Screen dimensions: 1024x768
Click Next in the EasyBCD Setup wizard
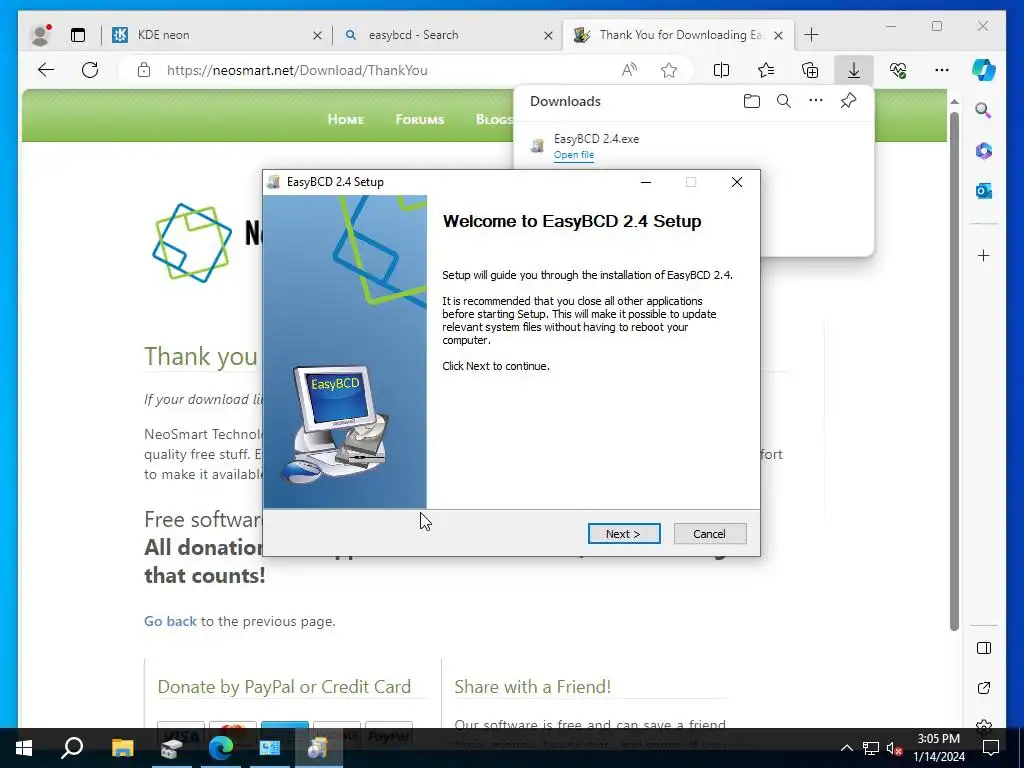click(x=624, y=534)
